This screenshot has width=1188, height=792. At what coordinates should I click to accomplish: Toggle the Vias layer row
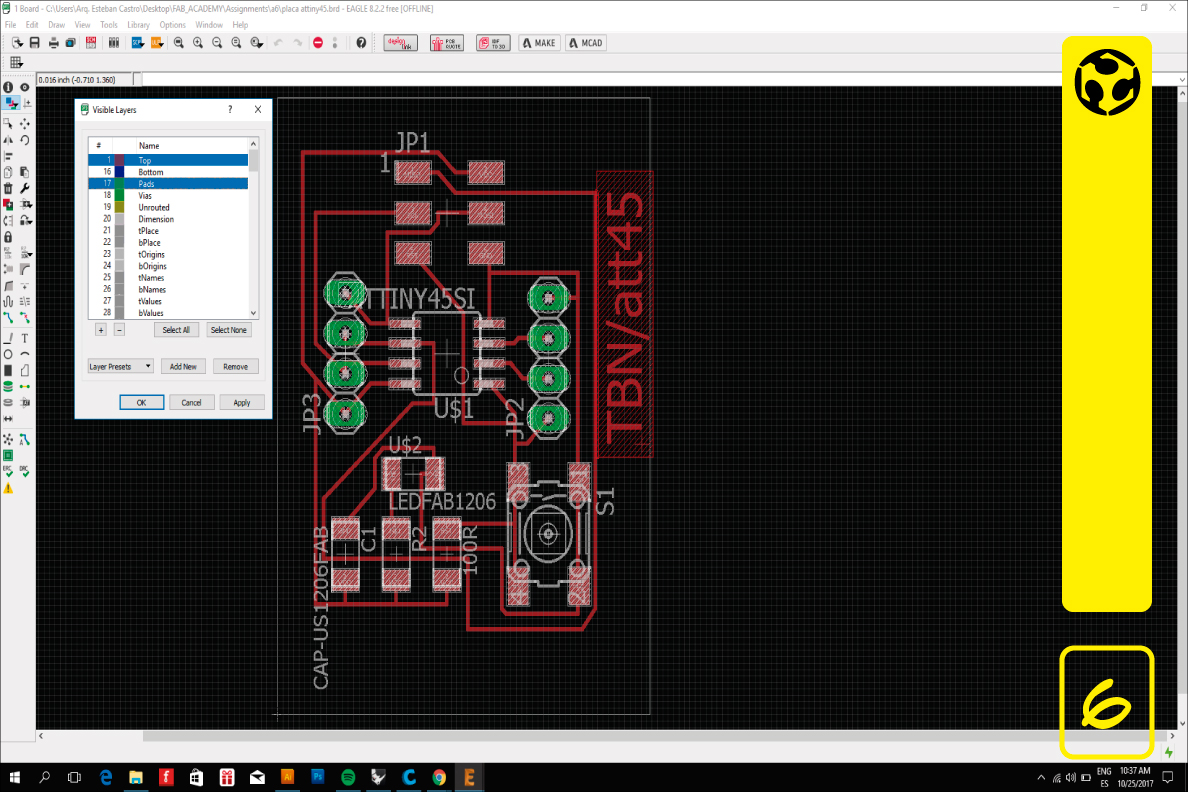tap(168, 196)
